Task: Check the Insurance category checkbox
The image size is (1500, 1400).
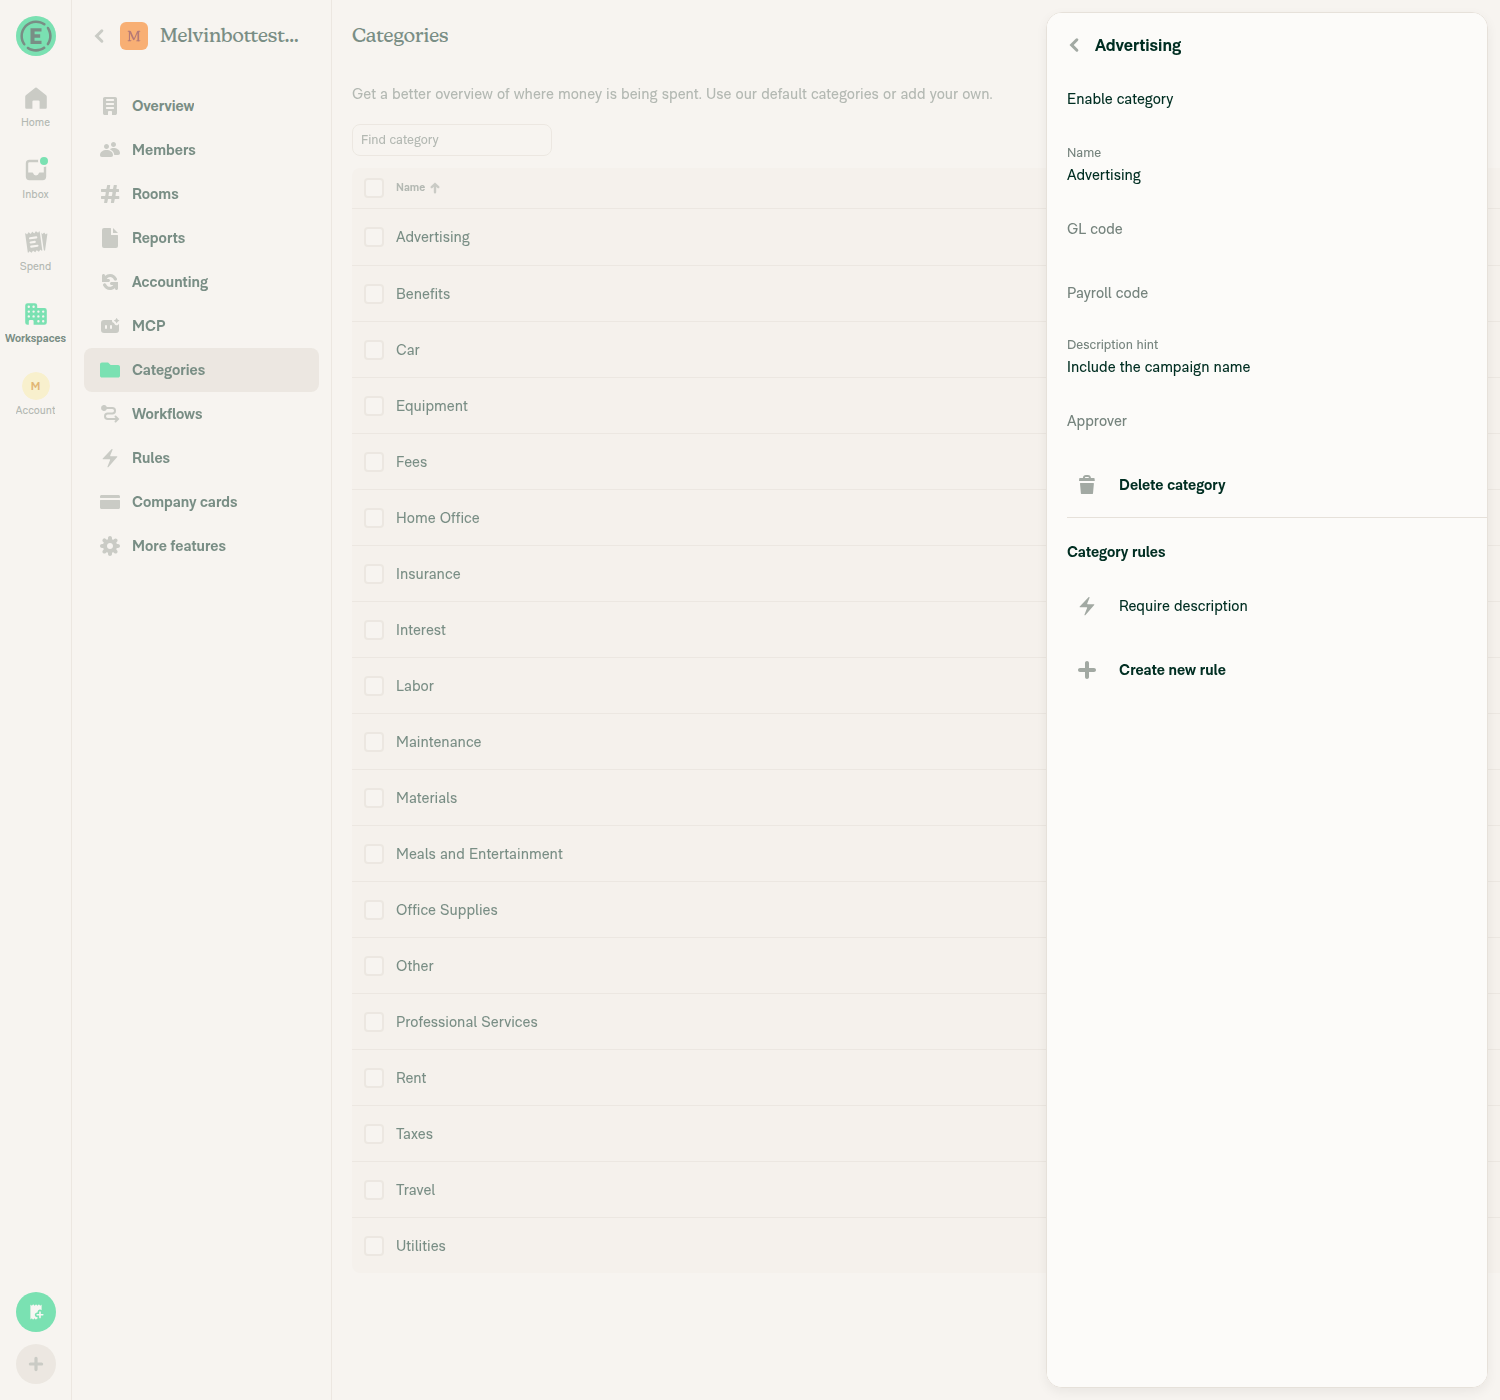Action: point(374,574)
